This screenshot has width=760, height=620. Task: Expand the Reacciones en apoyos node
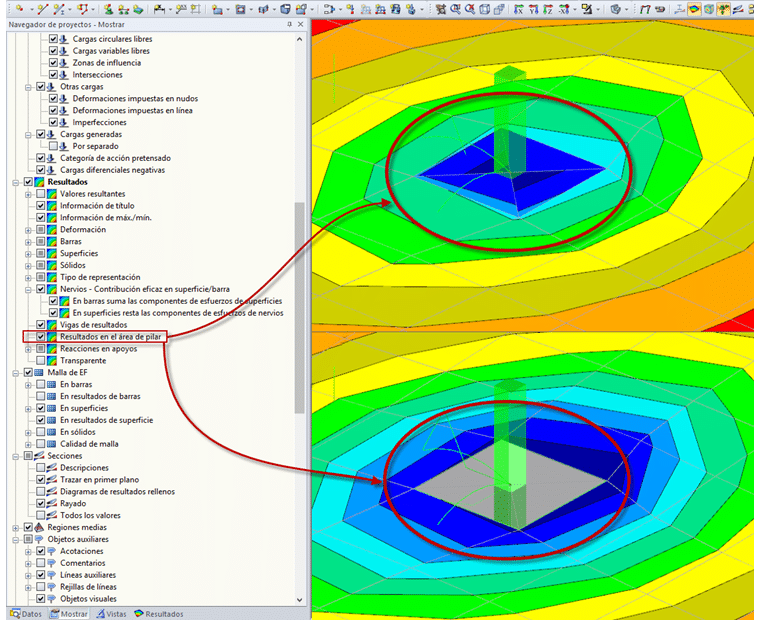tap(28, 349)
